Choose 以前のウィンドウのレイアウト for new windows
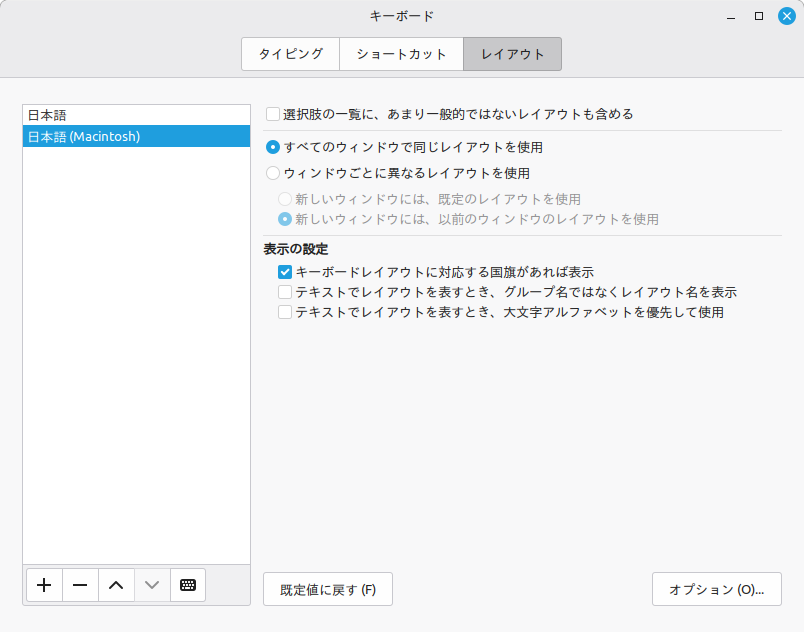This screenshot has height=632, width=804. pos(284,221)
